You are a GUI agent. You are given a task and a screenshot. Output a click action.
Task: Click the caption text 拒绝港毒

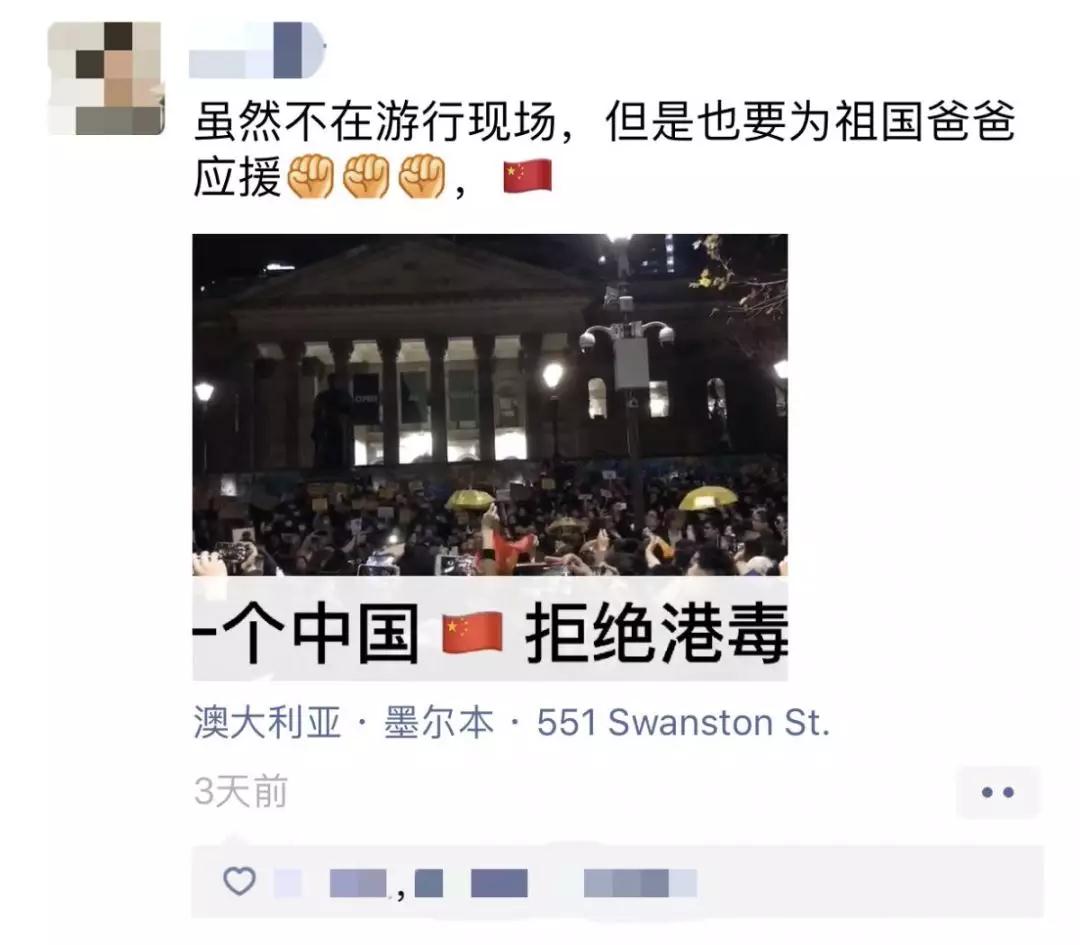click(x=657, y=632)
